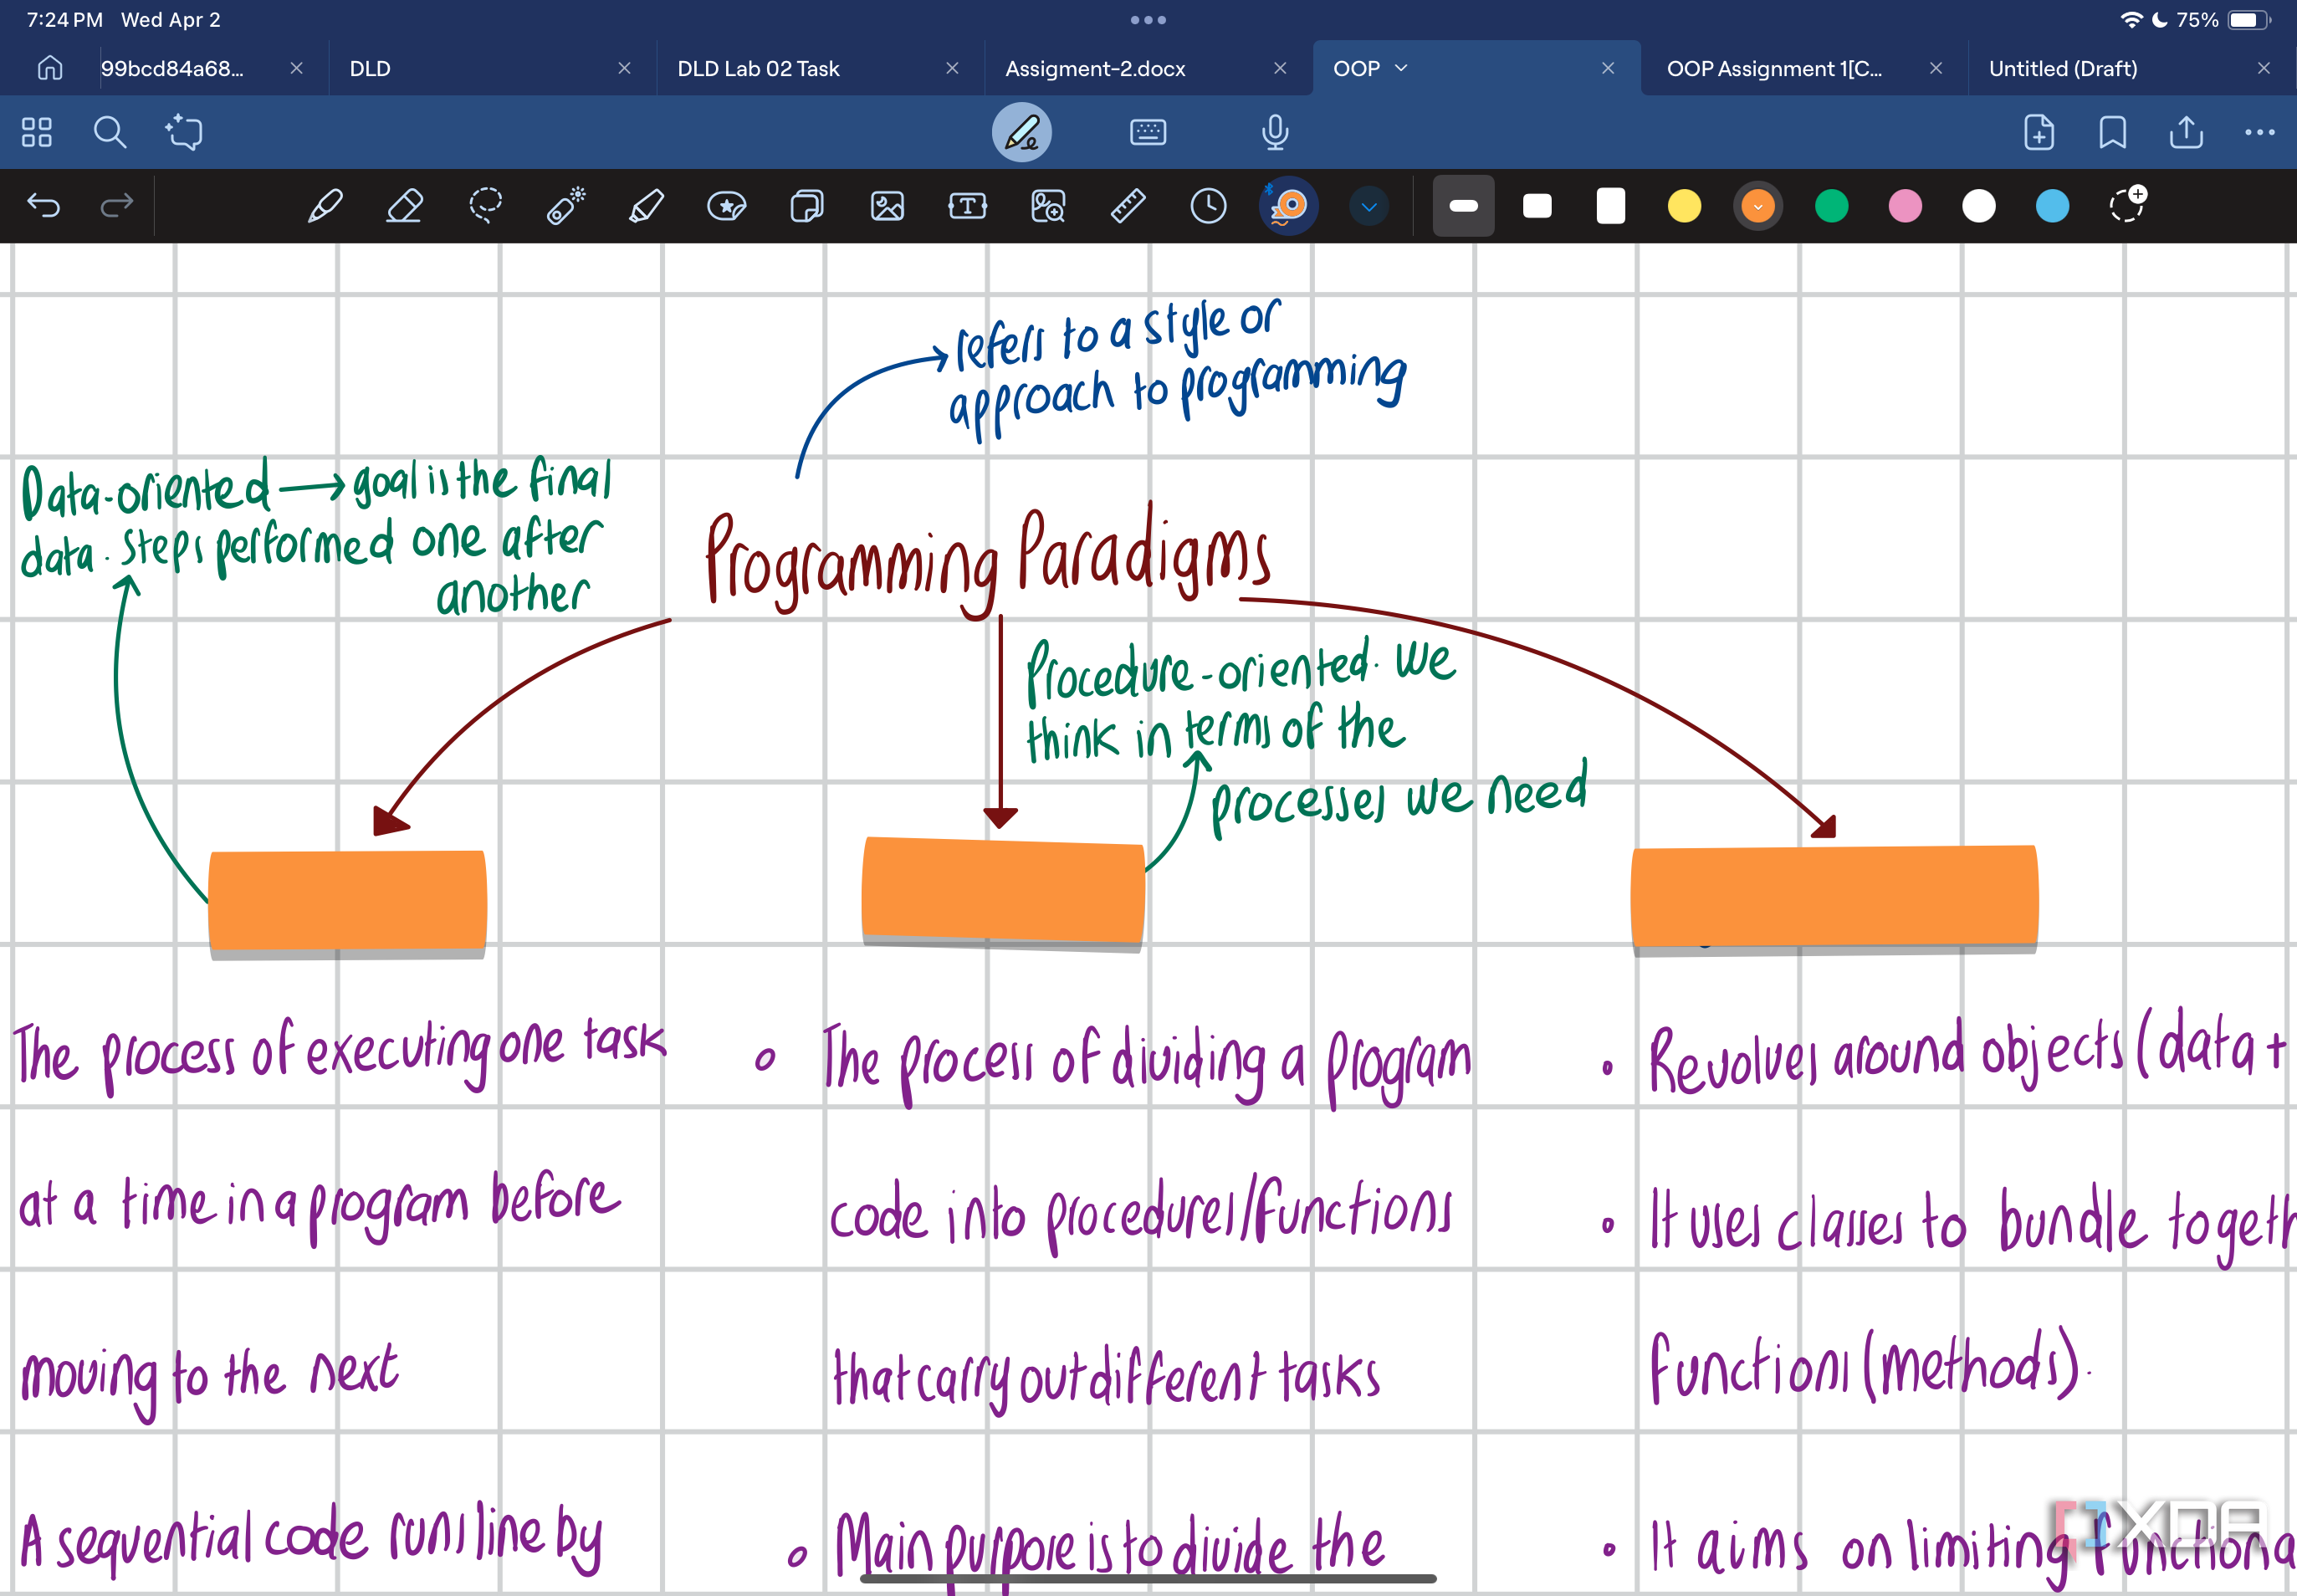Select the thickest stroke width
This screenshot has height=1596, width=2297.
click(1611, 206)
